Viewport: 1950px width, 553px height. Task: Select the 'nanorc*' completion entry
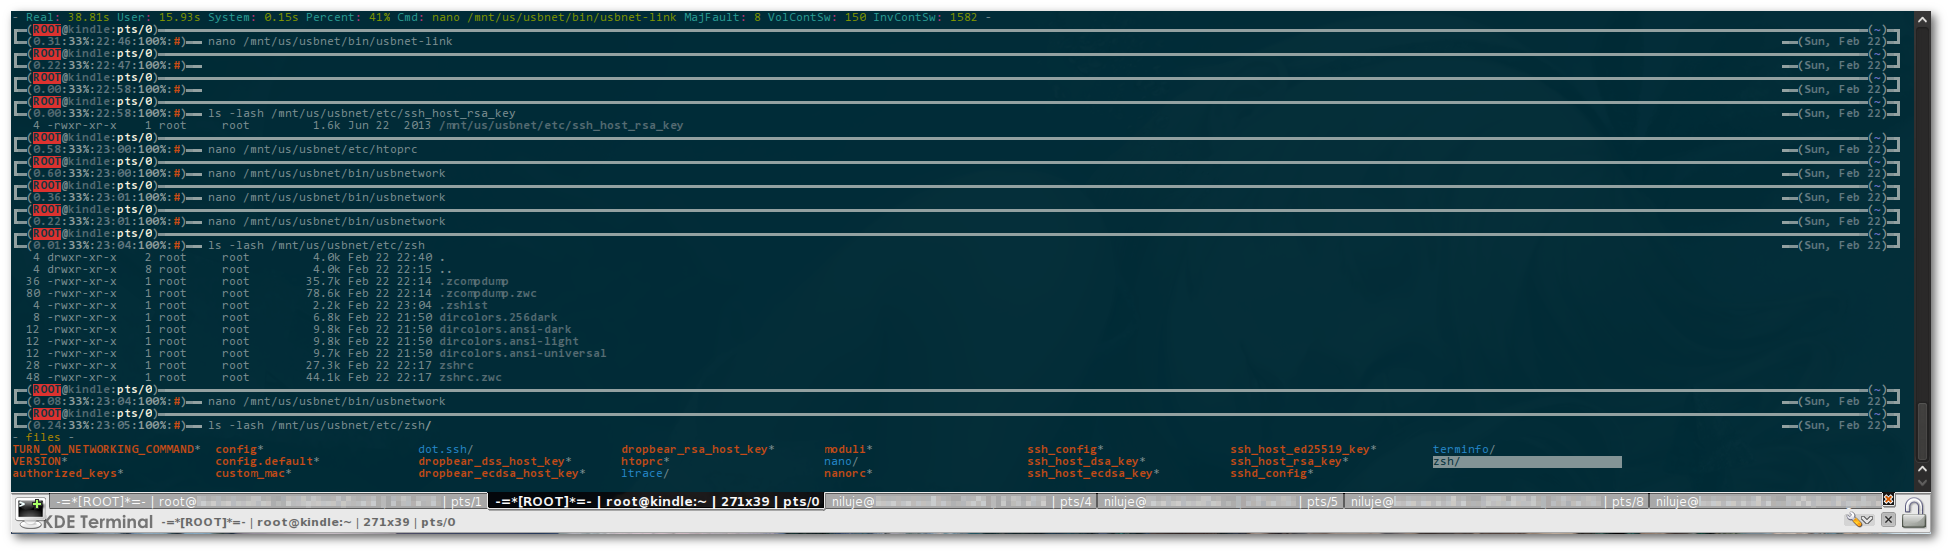click(x=848, y=474)
